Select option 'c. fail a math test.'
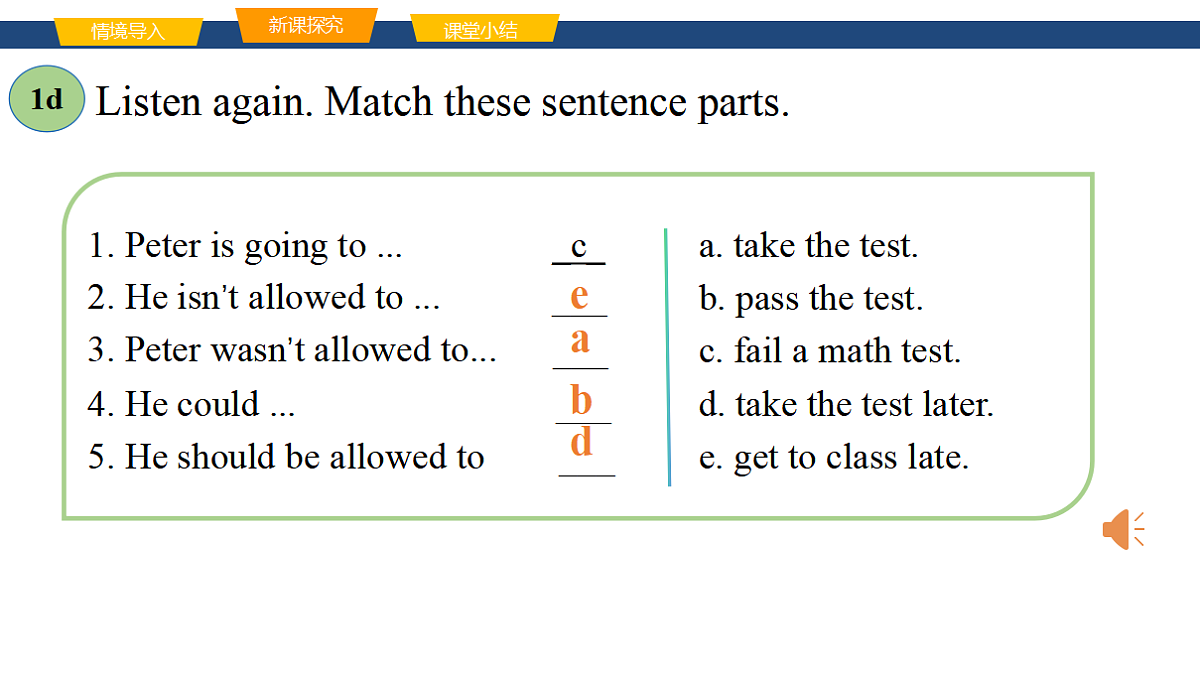The width and height of the screenshot is (1200, 675). pos(829,351)
